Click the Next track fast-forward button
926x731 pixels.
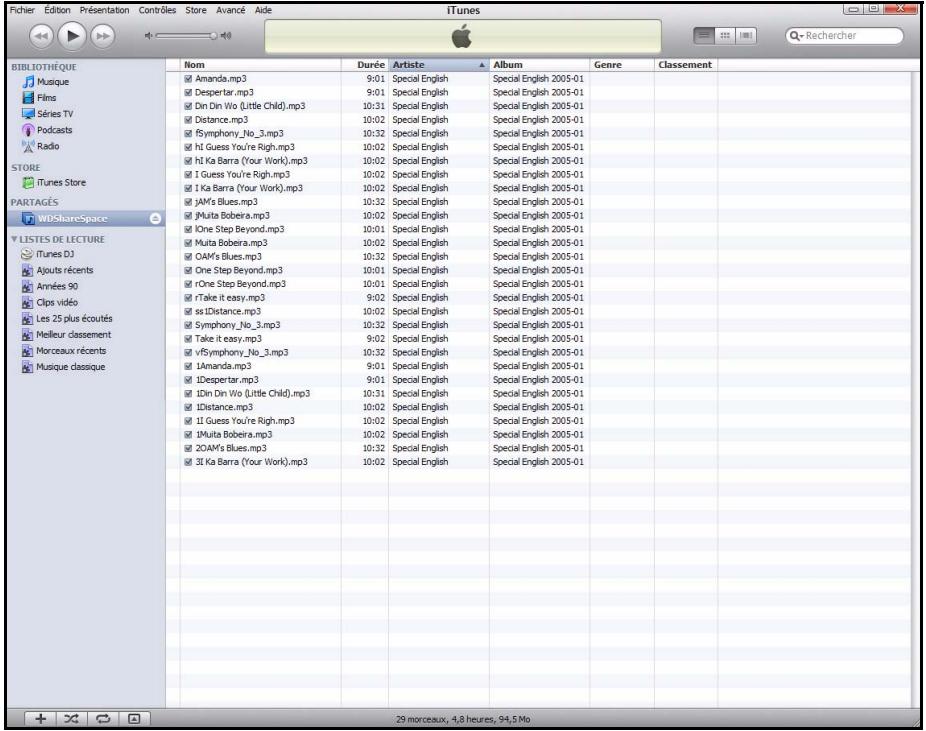click(103, 36)
